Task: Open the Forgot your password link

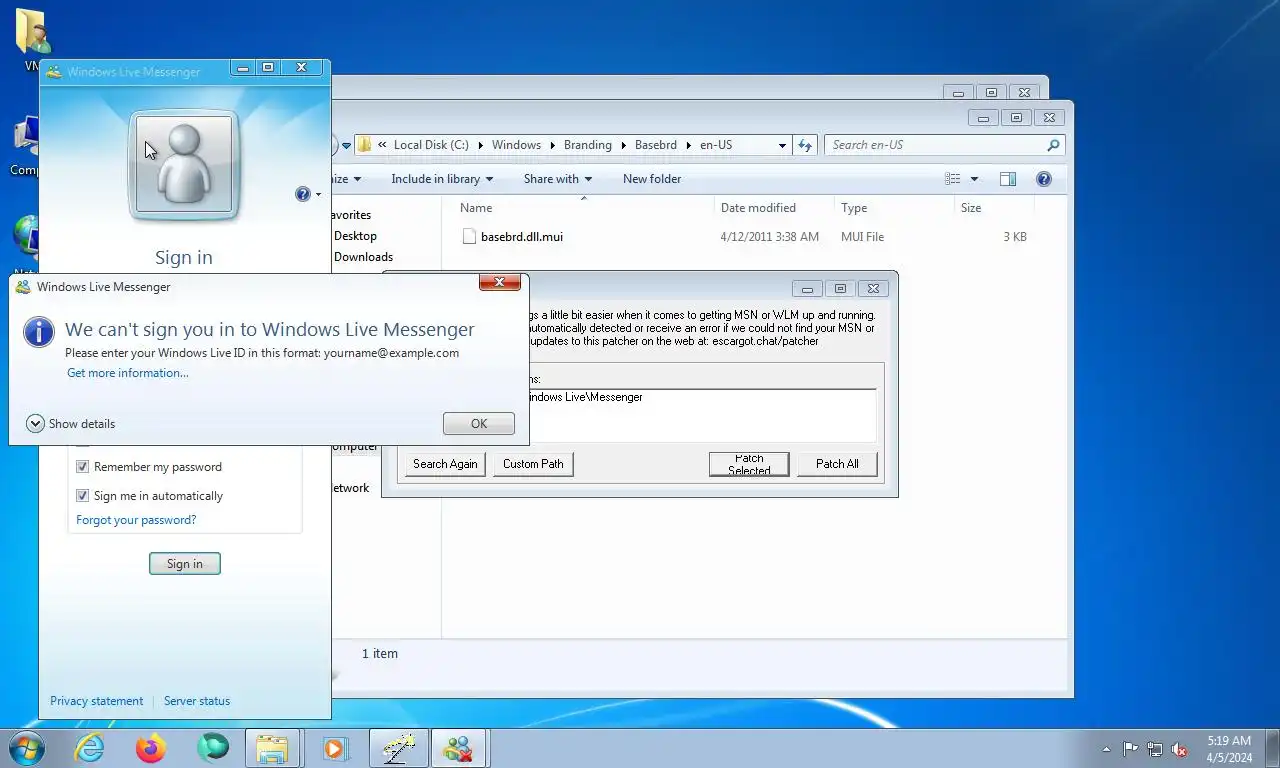Action: [x=136, y=520]
